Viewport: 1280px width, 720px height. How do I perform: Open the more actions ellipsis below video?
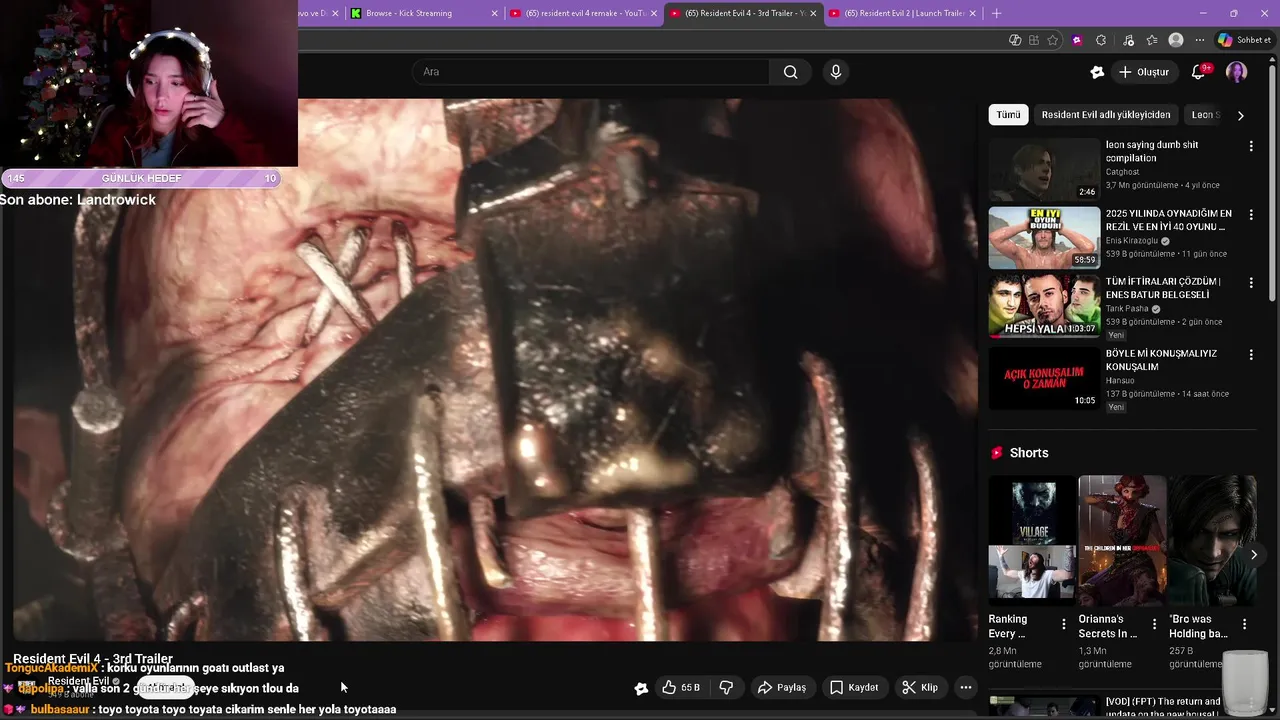point(966,688)
